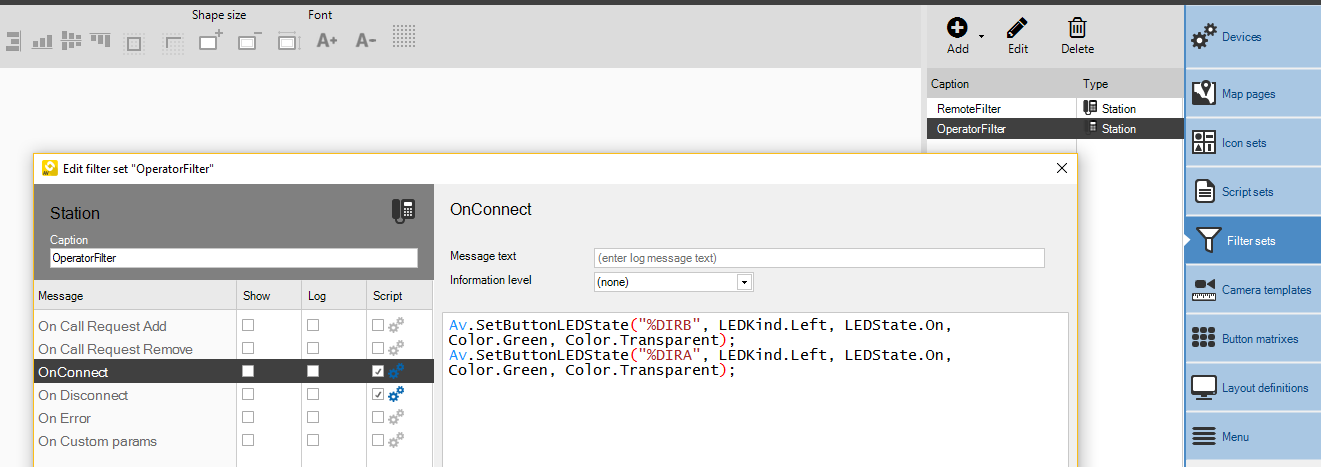Check the Log box for On Error
Viewport: 1321px width, 467px height.
[x=313, y=418]
